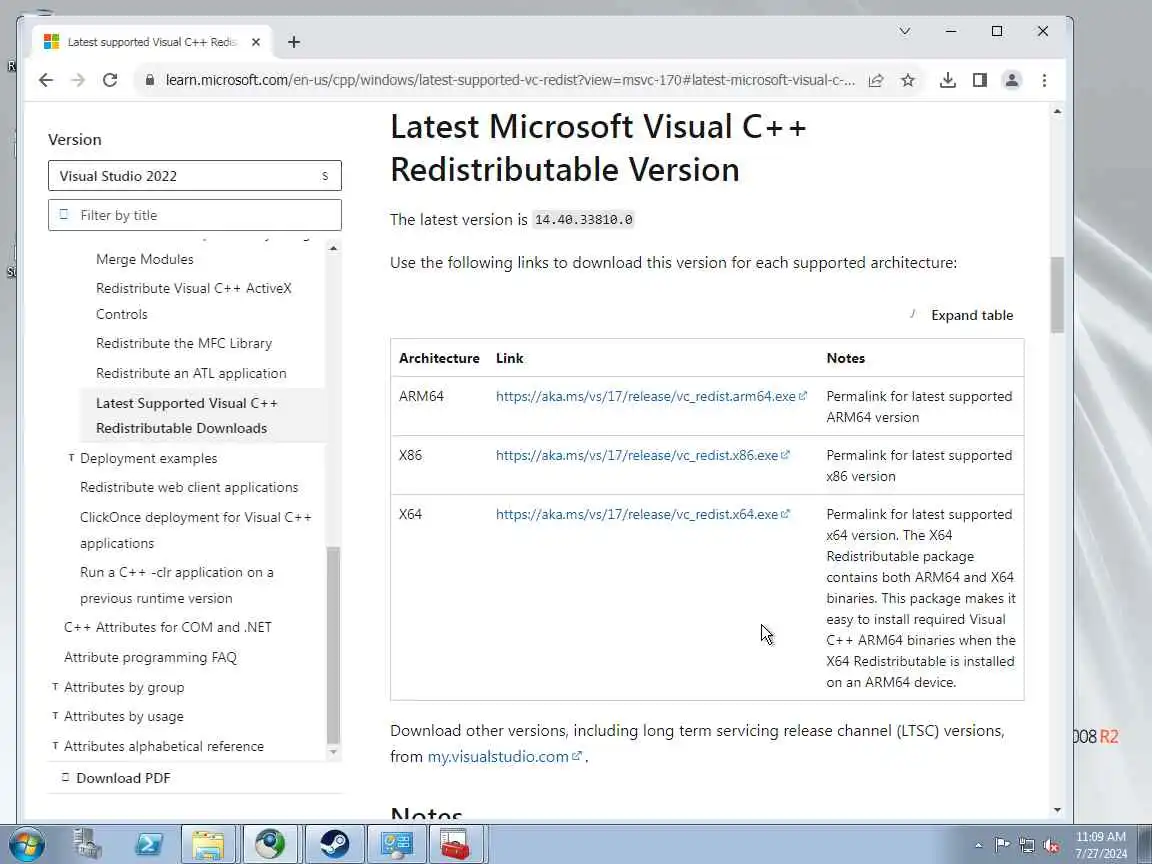Click the Download PDF button
The width and height of the screenshot is (1152, 864).
tap(116, 778)
